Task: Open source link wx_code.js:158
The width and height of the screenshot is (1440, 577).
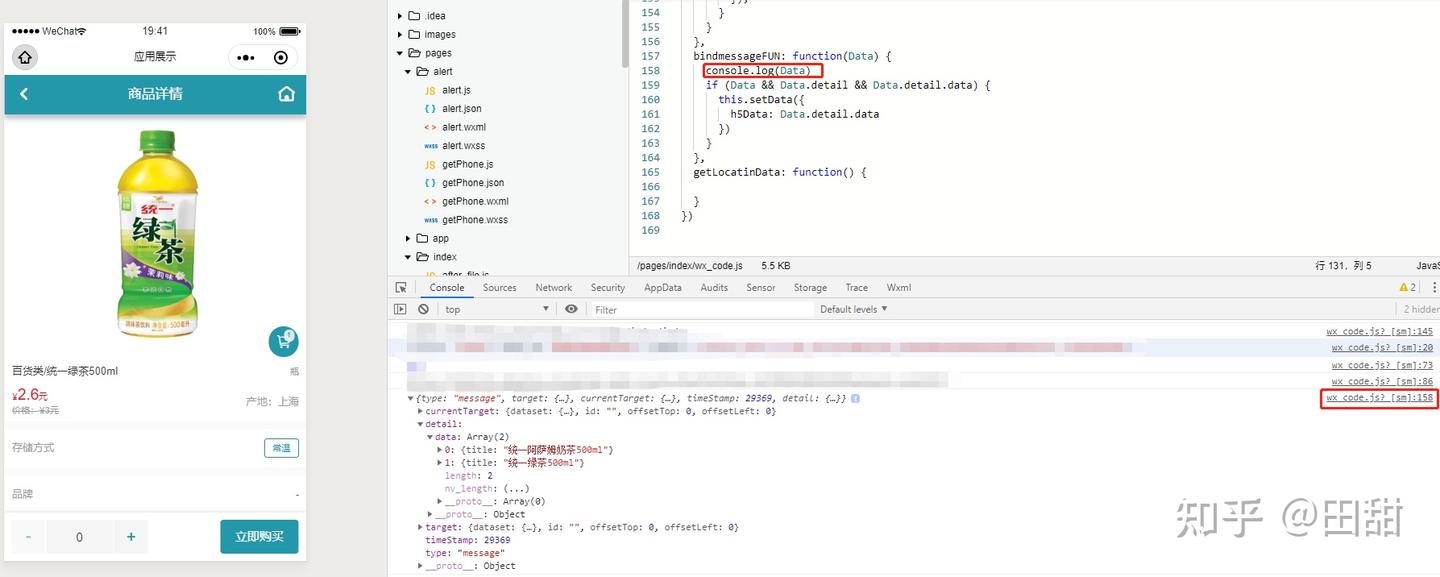Action: point(1379,398)
